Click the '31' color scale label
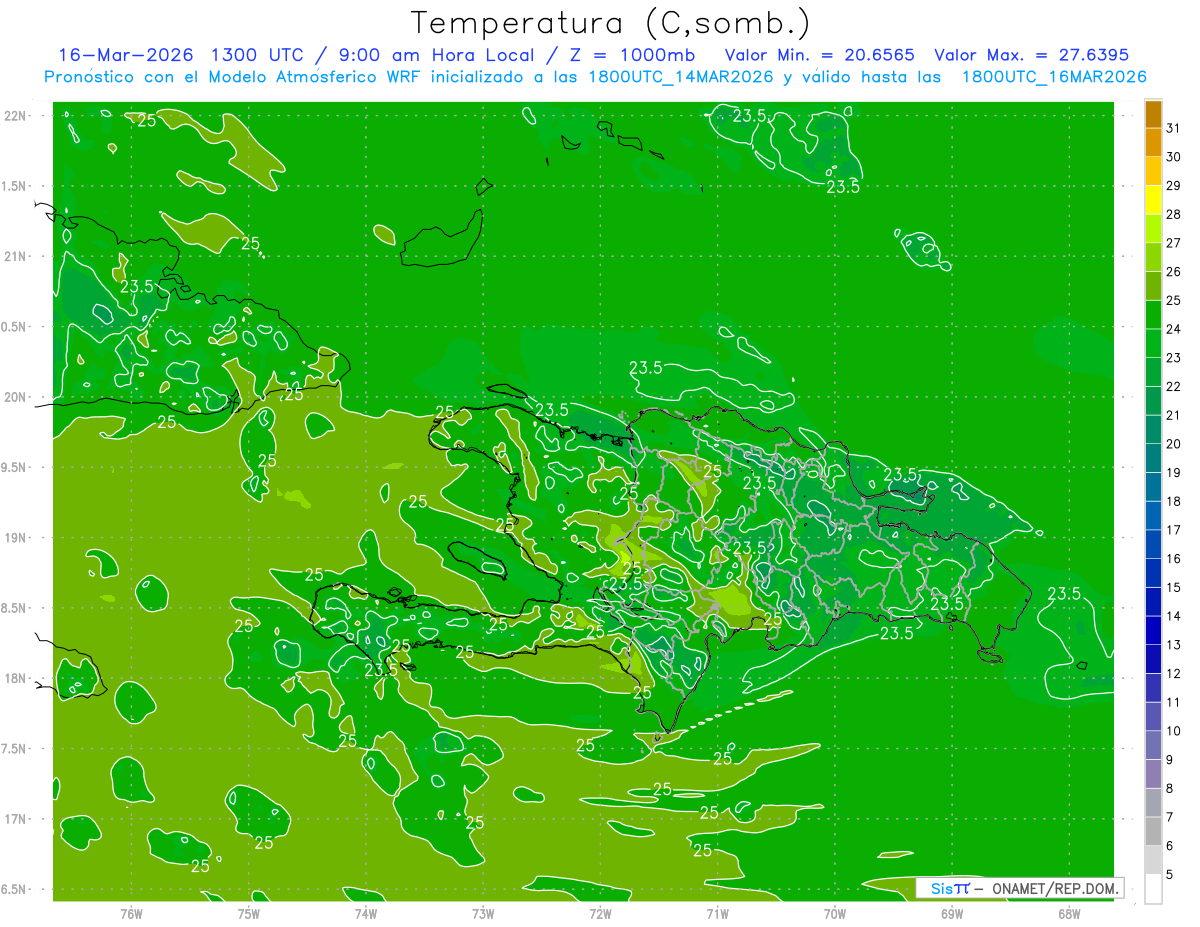The width and height of the screenshot is (1200, 927). (x=1174, y=128)
